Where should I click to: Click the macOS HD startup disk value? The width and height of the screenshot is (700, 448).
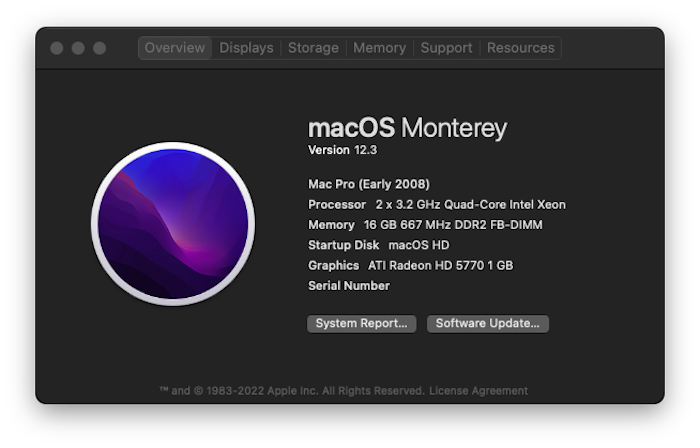tap(419, 245)
